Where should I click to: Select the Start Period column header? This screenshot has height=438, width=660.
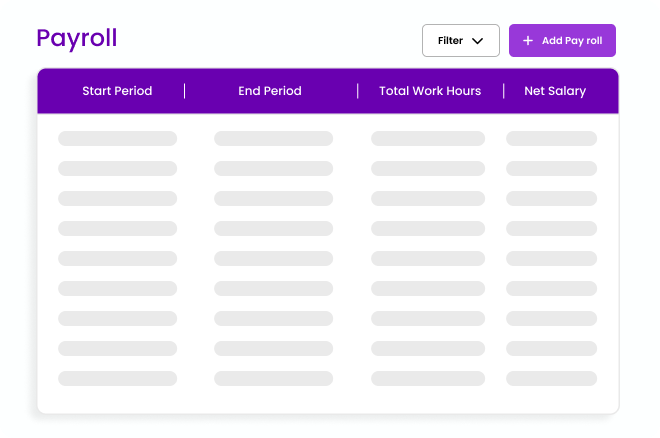click(x=117, y=91)
